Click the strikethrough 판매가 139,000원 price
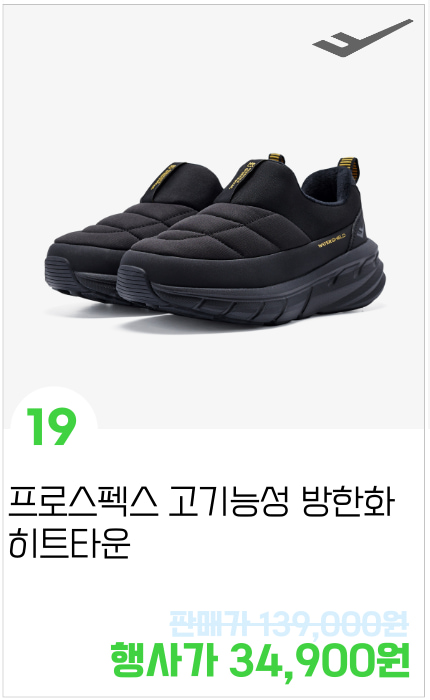430x700 pixels. click(x=289, y=623)
